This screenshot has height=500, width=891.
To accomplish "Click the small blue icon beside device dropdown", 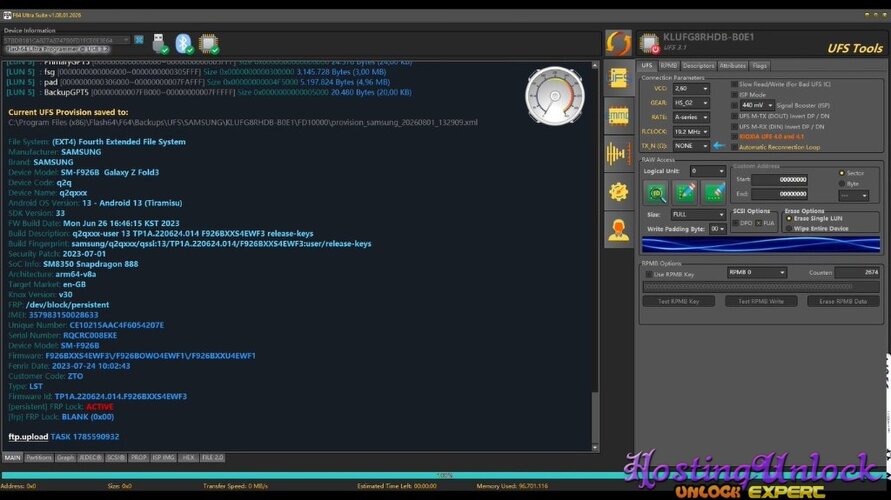I will point(139,40).
